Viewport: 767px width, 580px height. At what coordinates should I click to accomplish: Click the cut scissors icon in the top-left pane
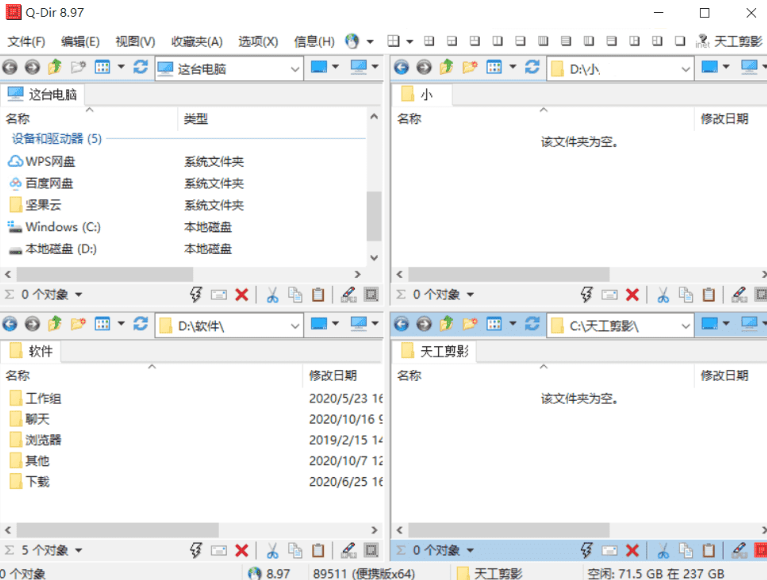pyautogui.click(x=272, y=294)
